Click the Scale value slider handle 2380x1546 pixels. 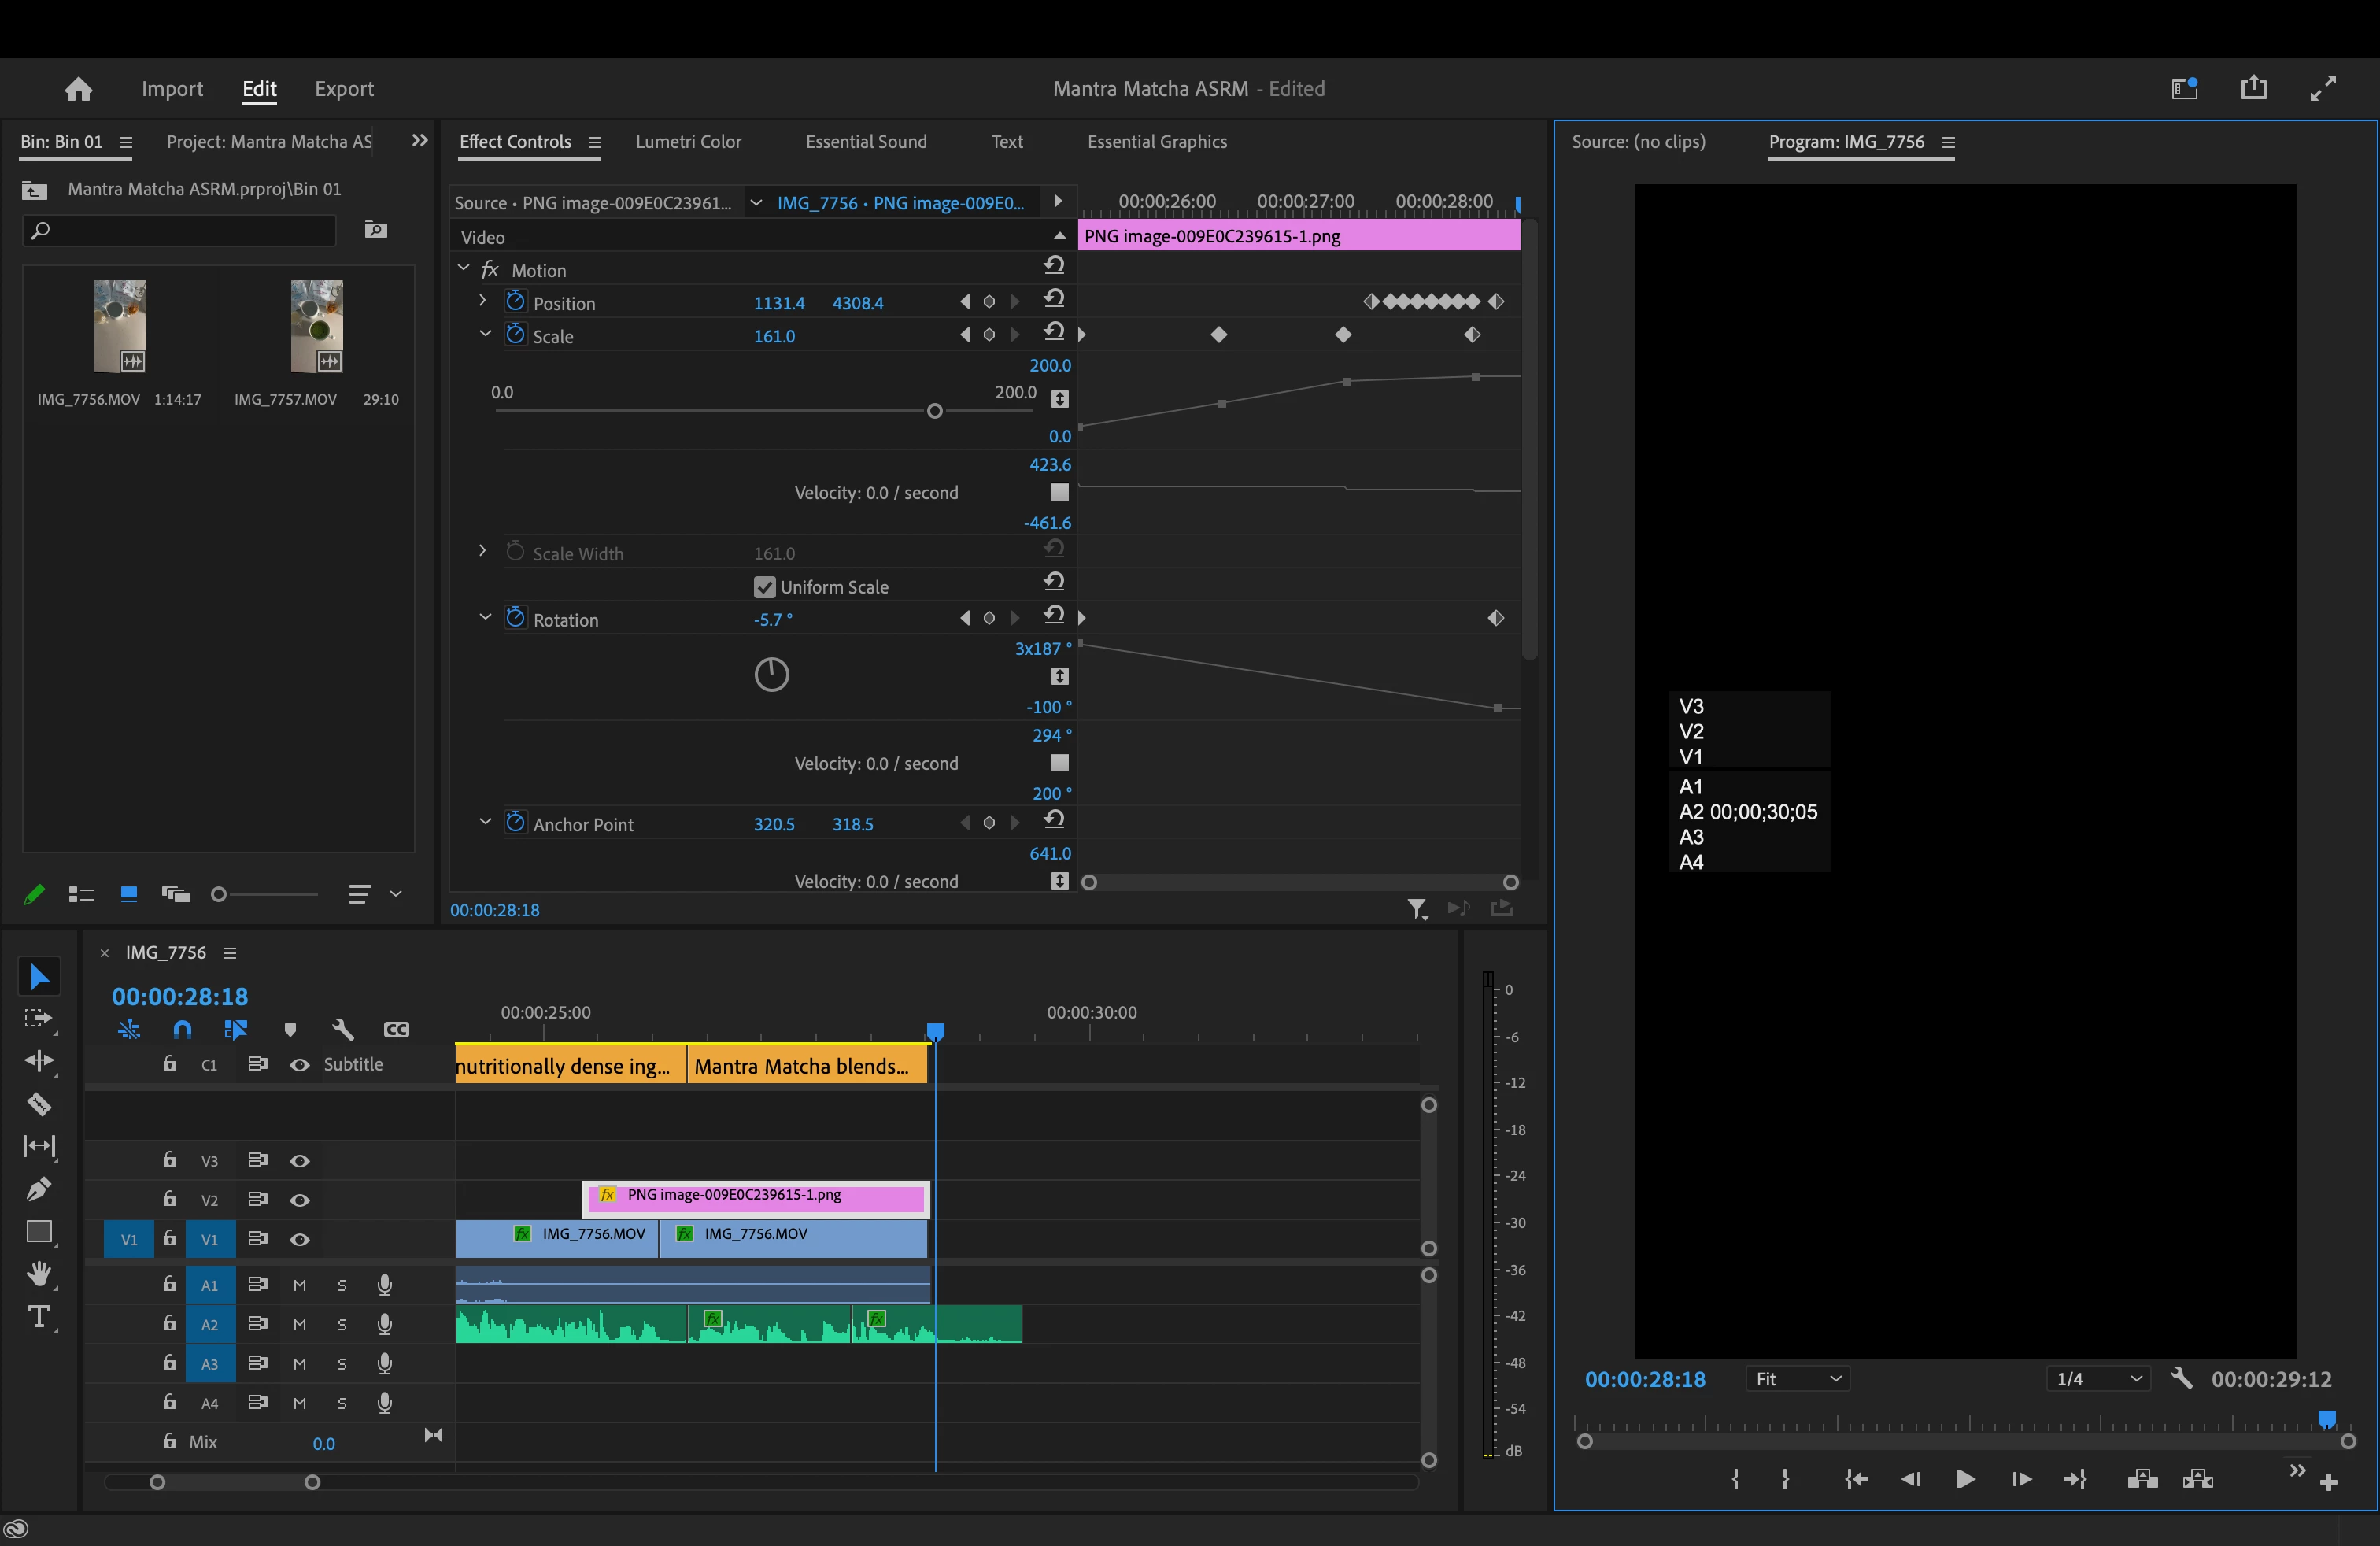tap(934, 411)
